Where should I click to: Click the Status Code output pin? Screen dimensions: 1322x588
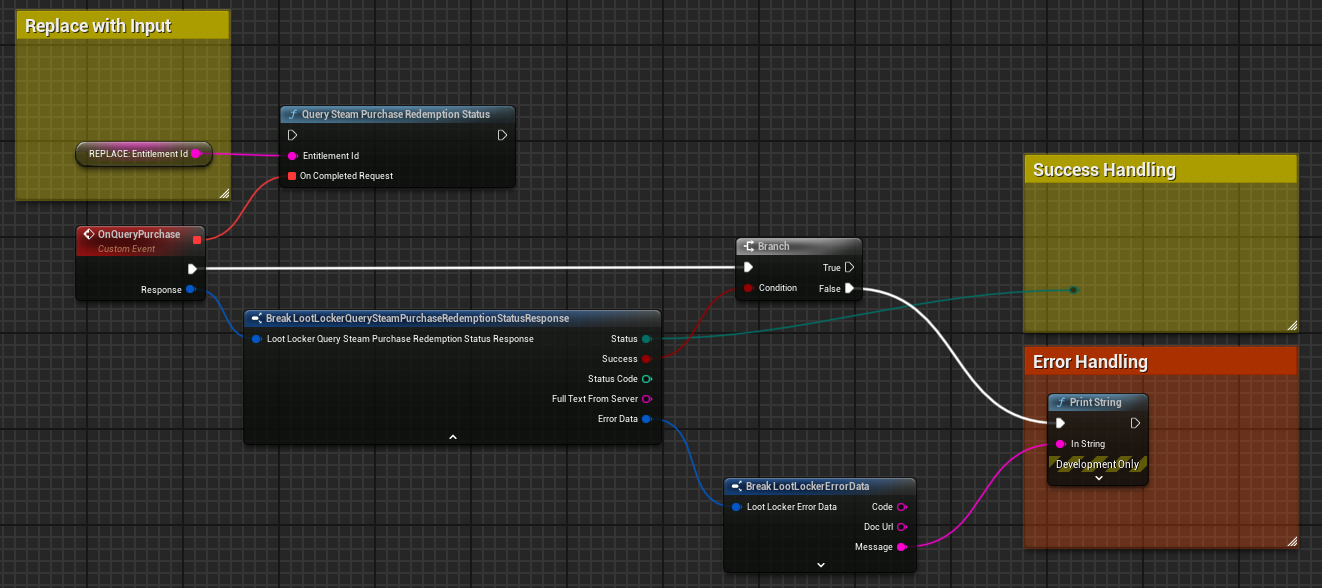tap(647, 379)
